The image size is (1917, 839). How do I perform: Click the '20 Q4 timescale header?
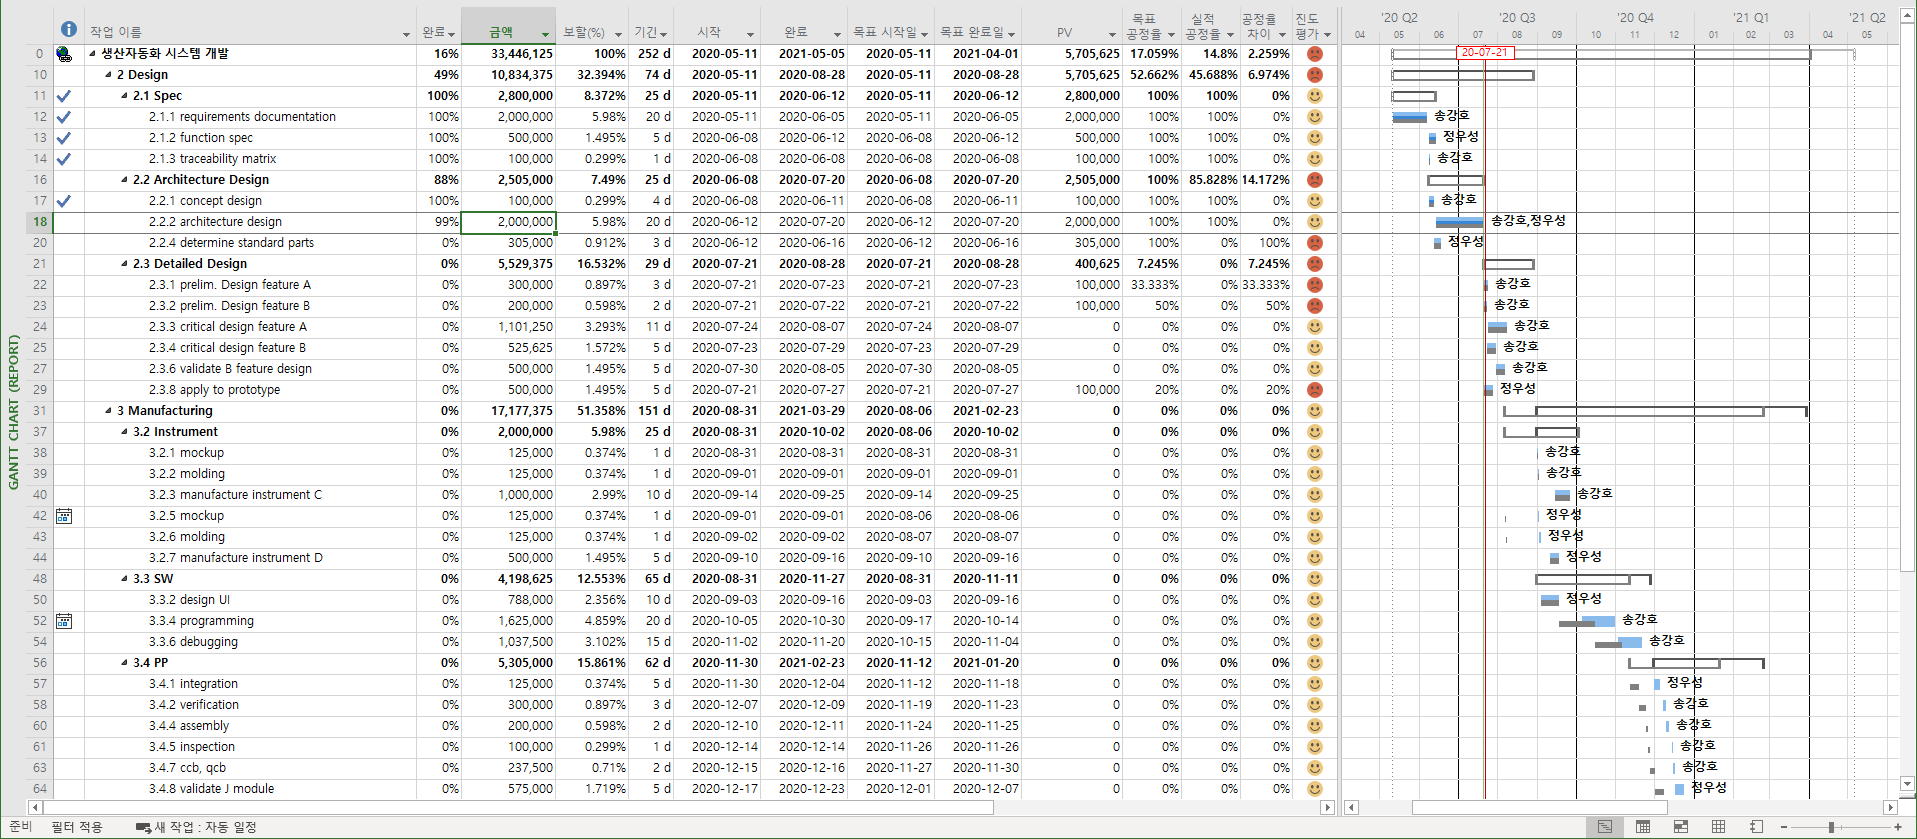[1635, 18]
